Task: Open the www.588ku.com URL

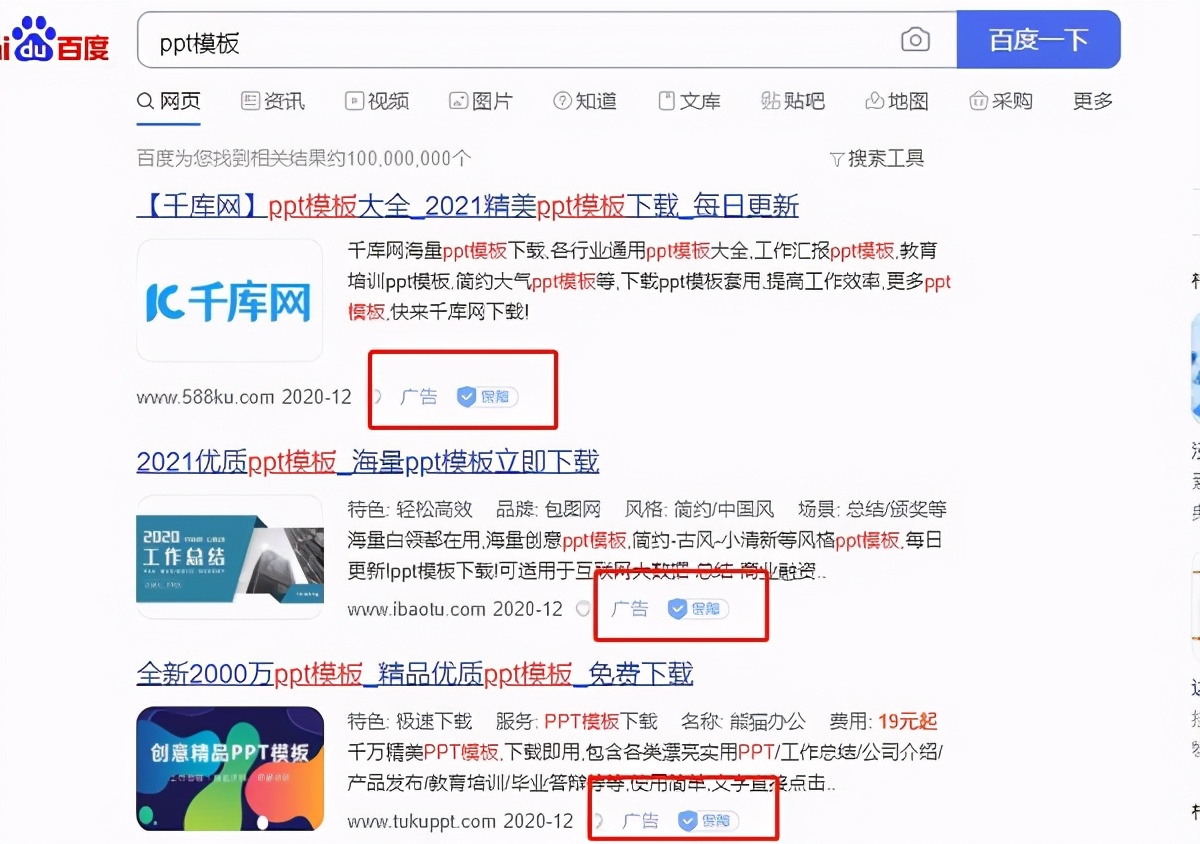Action: 205,397
